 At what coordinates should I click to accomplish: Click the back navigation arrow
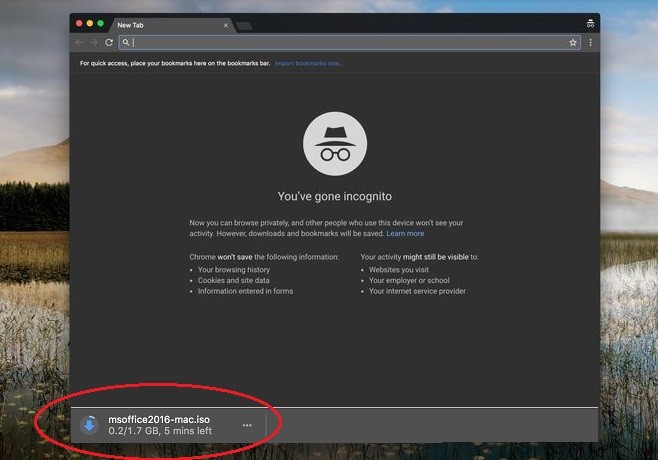coord(79,42)
